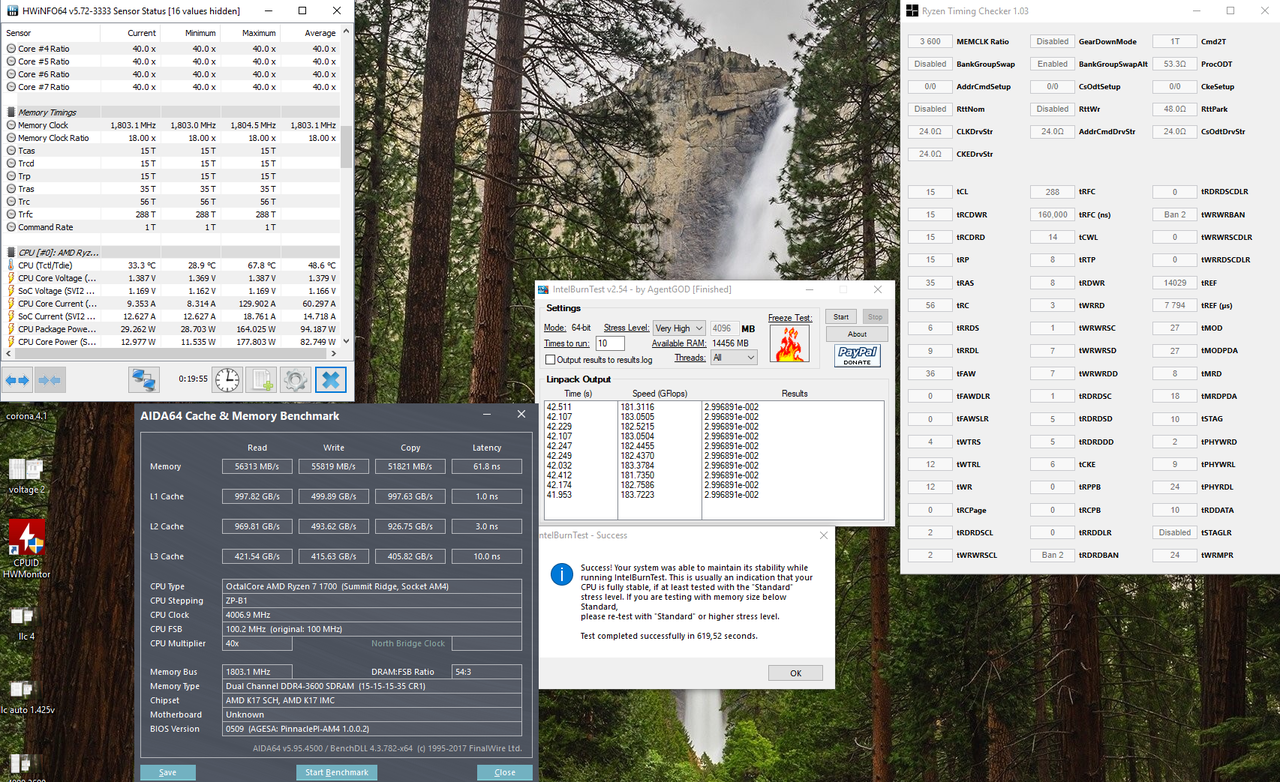The width and height of the screenshot is (1280, 782).
Task: Click the info icon in IntelBurnTest Success dialog
Action: (563, 573)
